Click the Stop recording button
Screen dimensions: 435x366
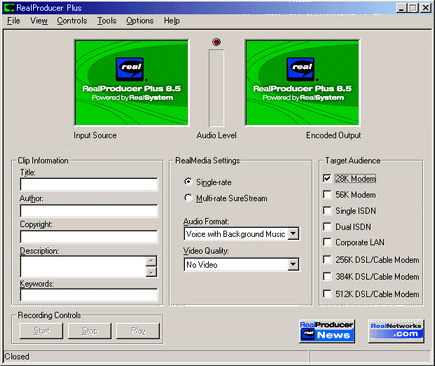[x=90, y=331]
